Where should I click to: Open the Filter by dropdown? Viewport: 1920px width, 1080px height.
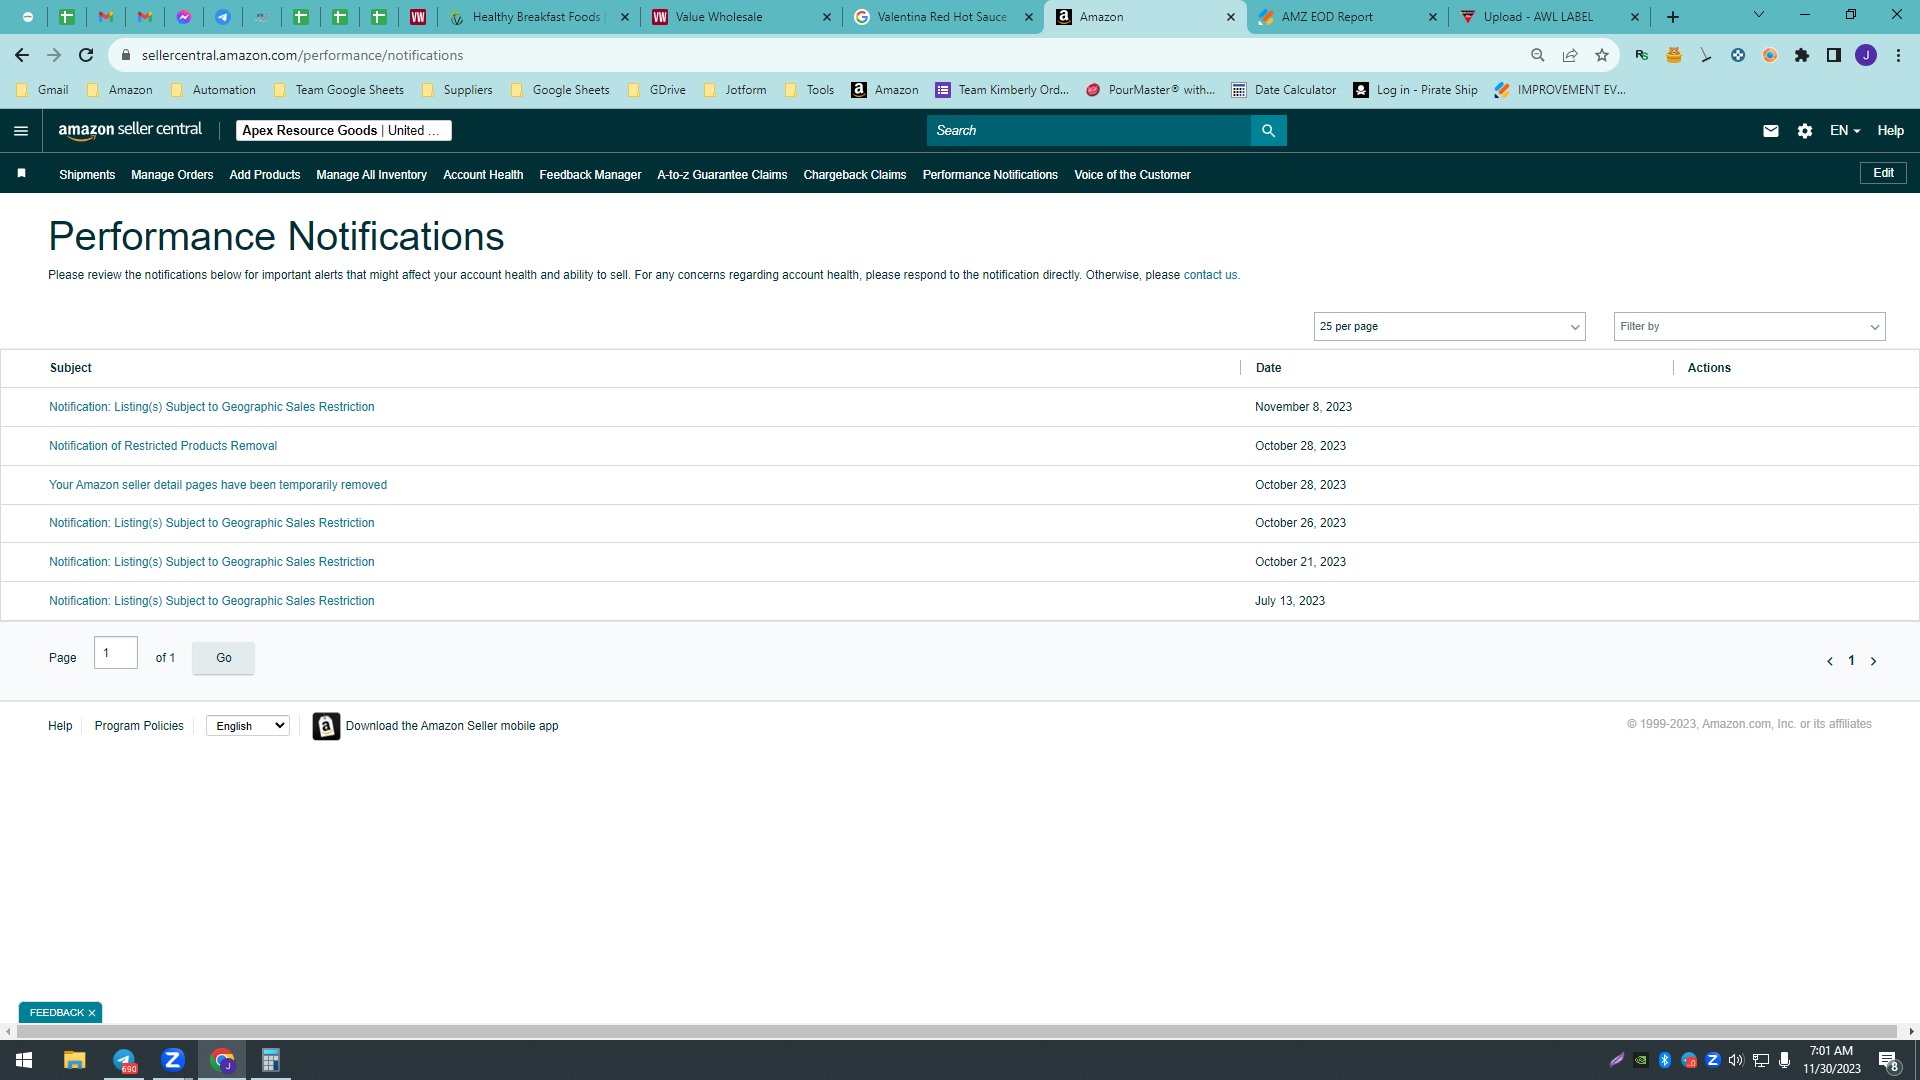click(1749, 327)
